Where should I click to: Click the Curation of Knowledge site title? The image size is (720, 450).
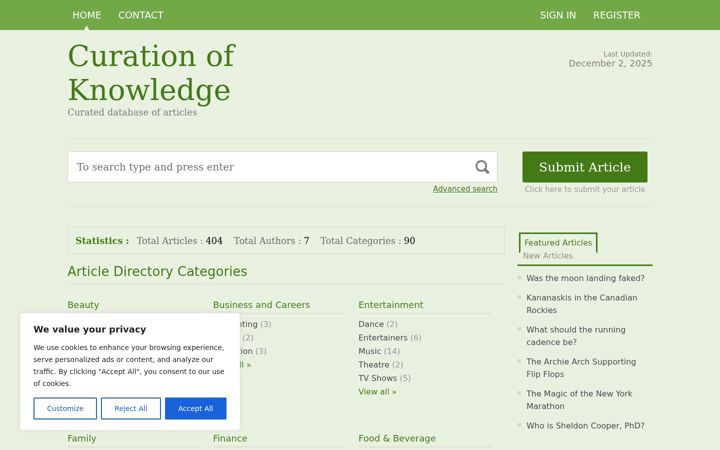pyautogui.click(x=152, y=73)
